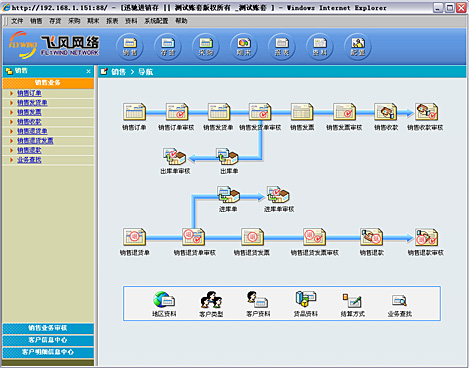This screenshot has height=368, width=469.
Task: Follow the 销售发货单 sidebar link
Action: click(32, 103)
